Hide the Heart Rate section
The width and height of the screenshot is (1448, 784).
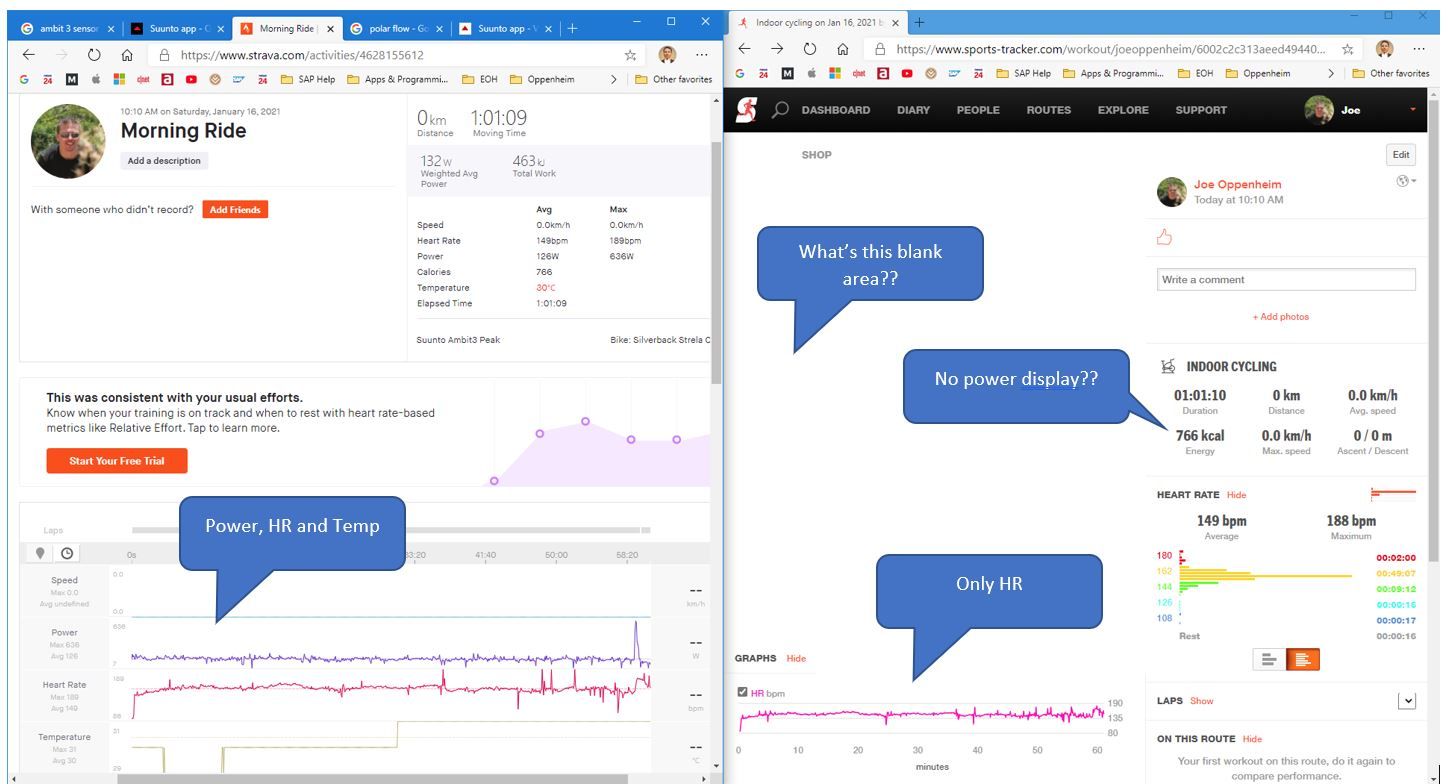1236,495
